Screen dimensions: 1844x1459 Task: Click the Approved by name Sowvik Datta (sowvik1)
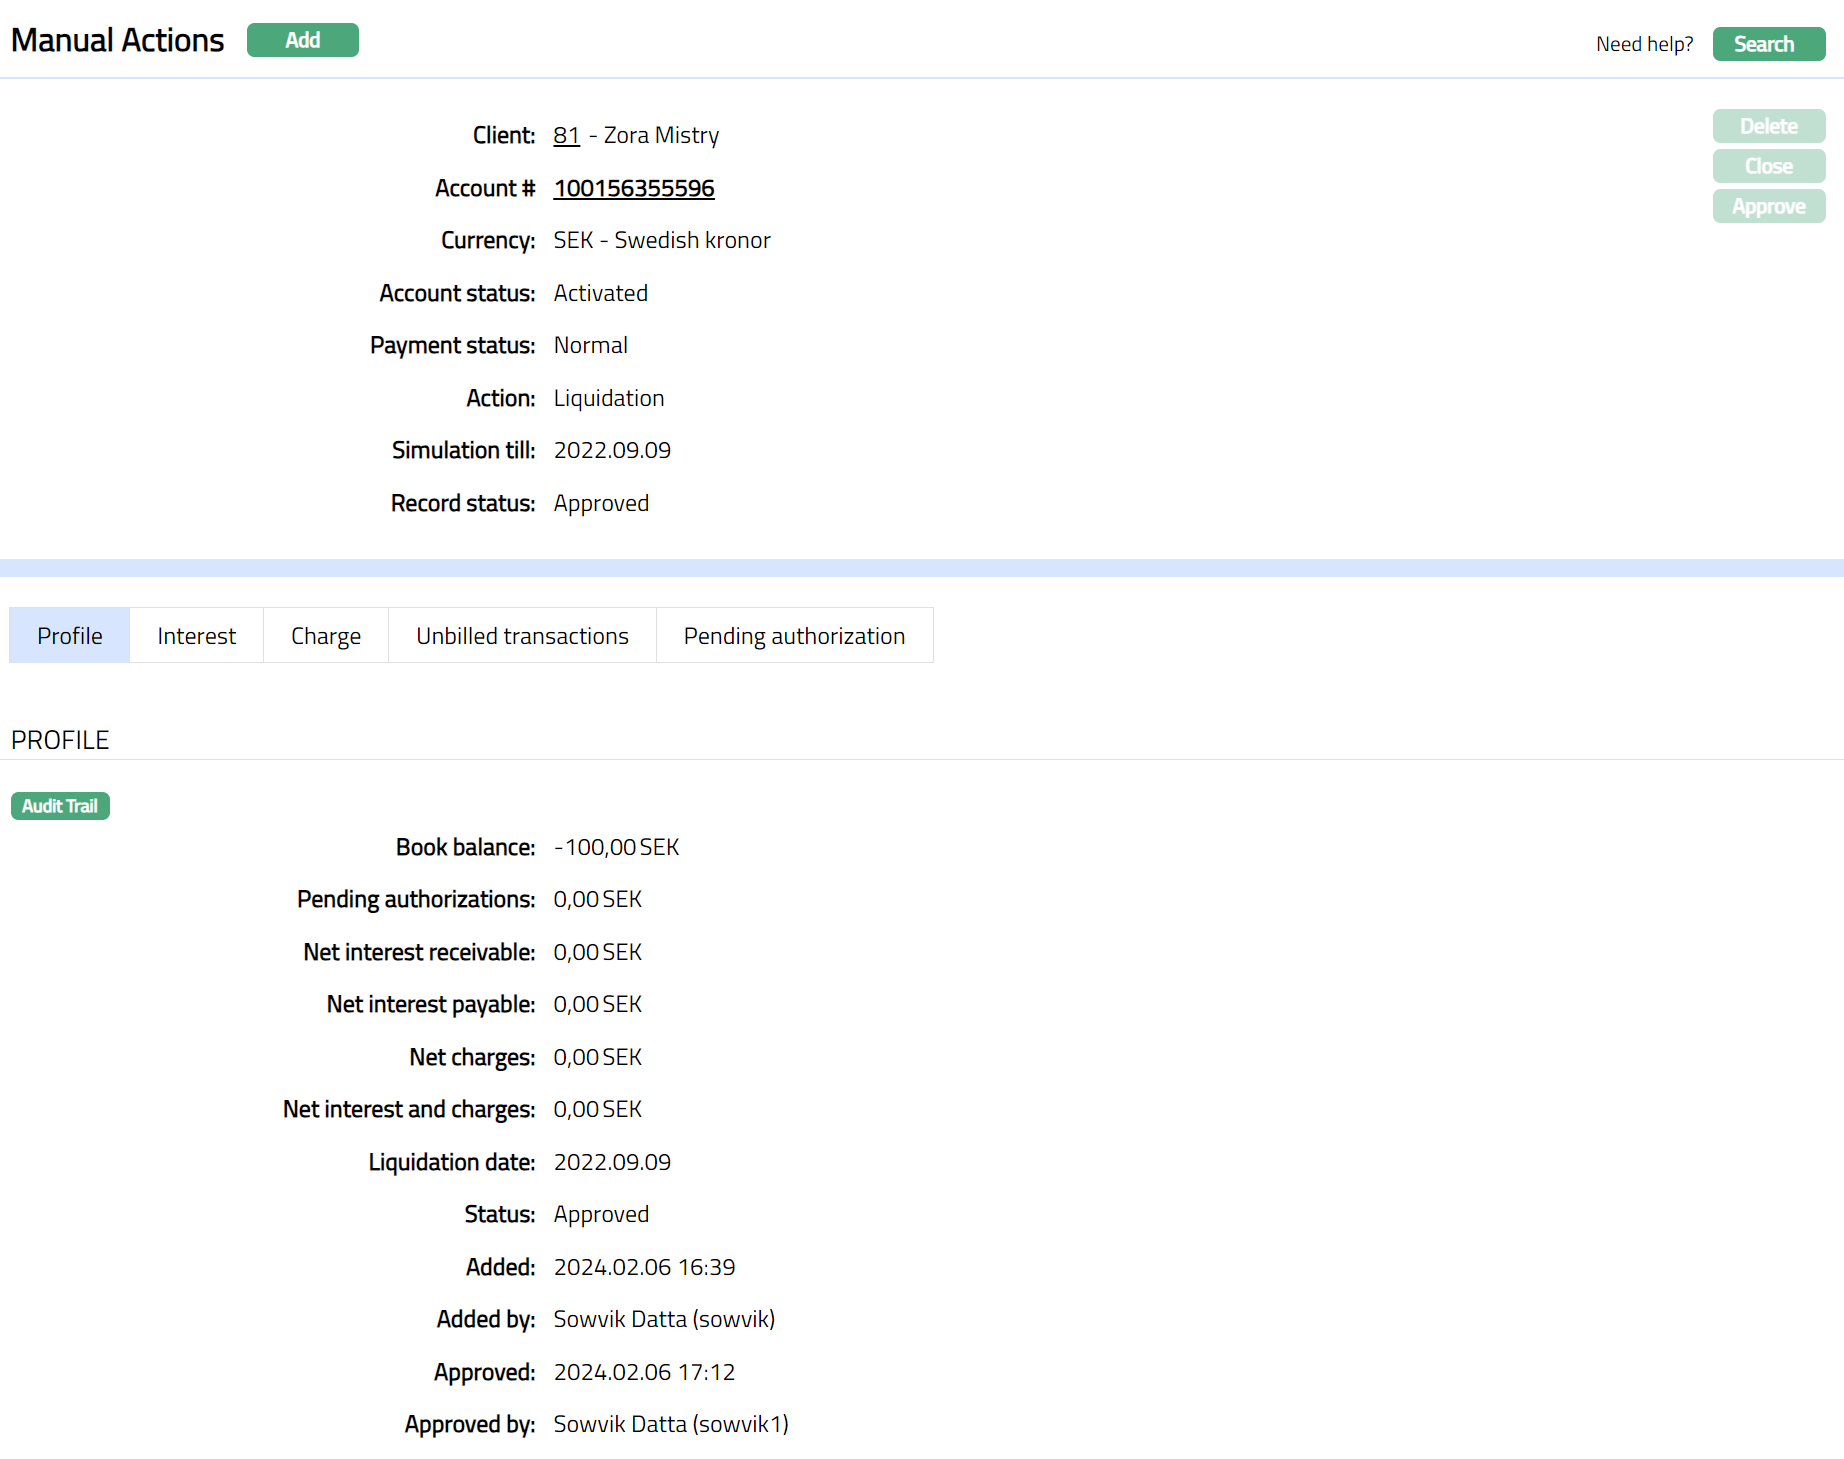tap(671, 1424)
